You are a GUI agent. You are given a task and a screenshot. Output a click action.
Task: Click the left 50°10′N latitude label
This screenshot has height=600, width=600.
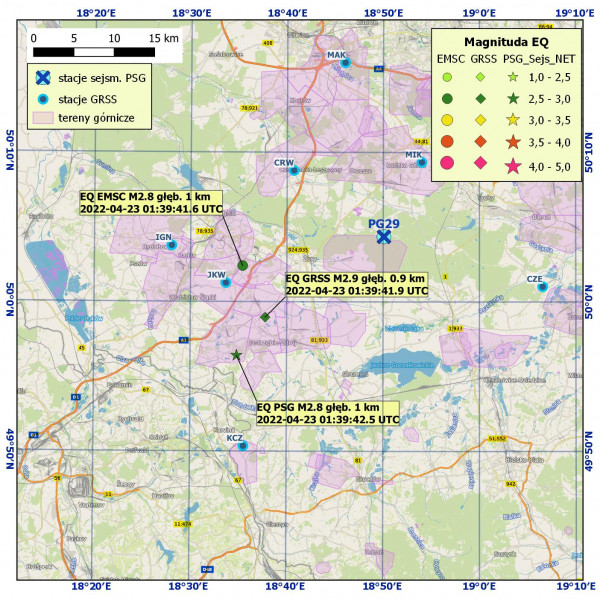coord(10,150)
